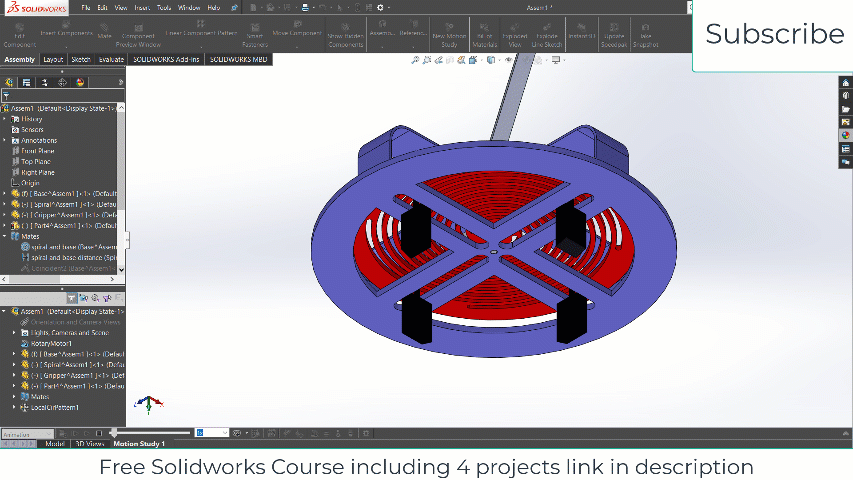
Task: Click the Print icon in top toolbar
Action: pyautogui.click(x=305, y=8)
